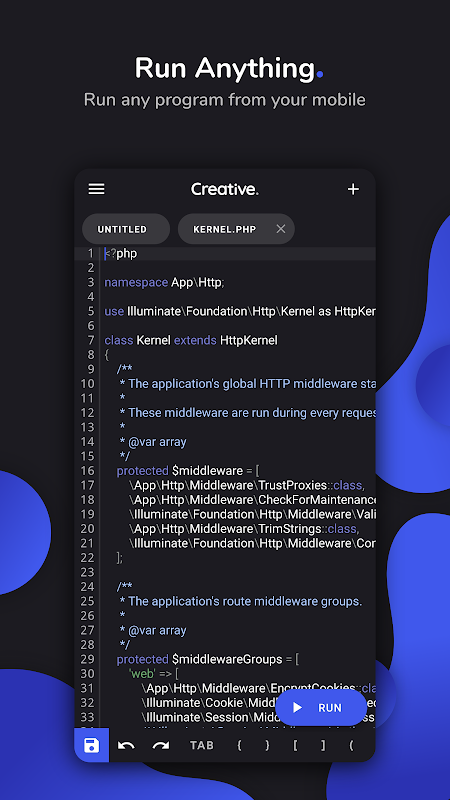Open the hamburger menu
The image size is (450, 800).
pos(96,189)
